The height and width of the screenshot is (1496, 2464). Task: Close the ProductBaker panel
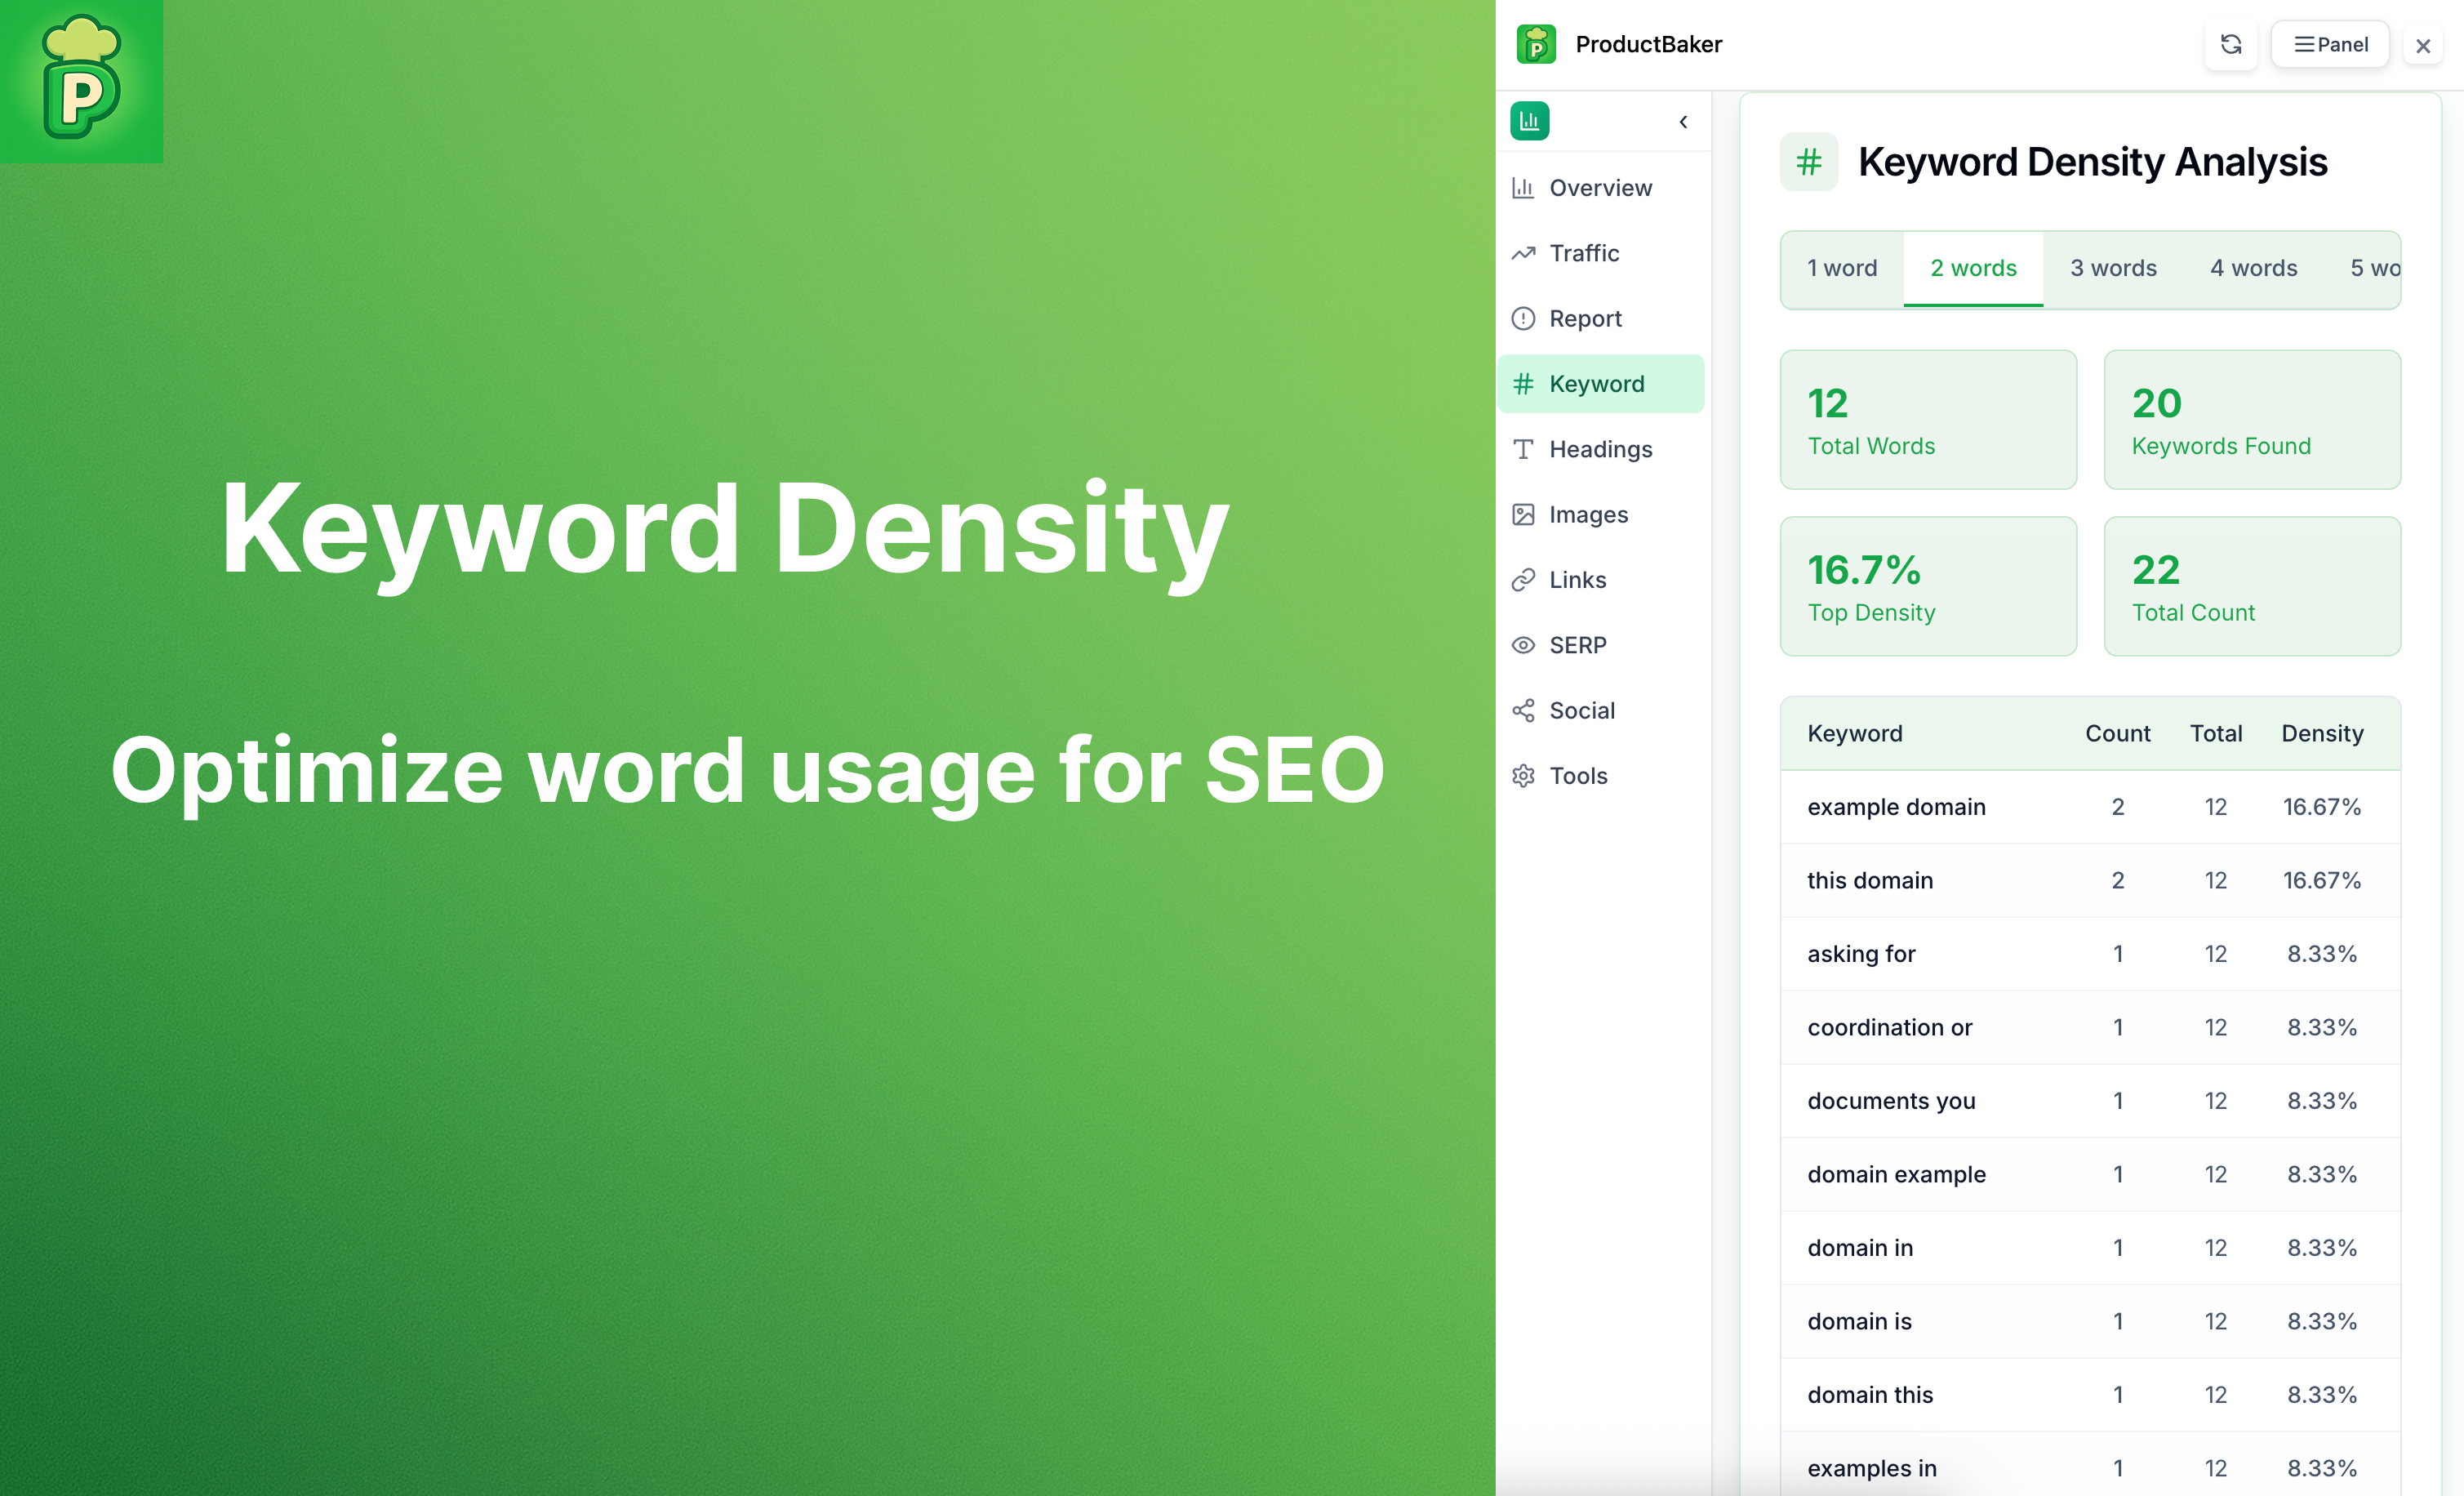pos(2422,46)
